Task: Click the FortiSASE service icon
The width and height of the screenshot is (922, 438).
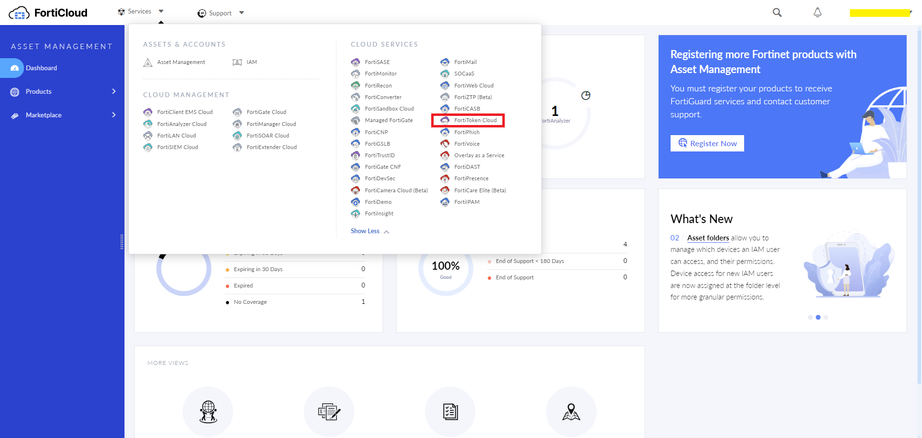Action: click(x=355, y=62)
